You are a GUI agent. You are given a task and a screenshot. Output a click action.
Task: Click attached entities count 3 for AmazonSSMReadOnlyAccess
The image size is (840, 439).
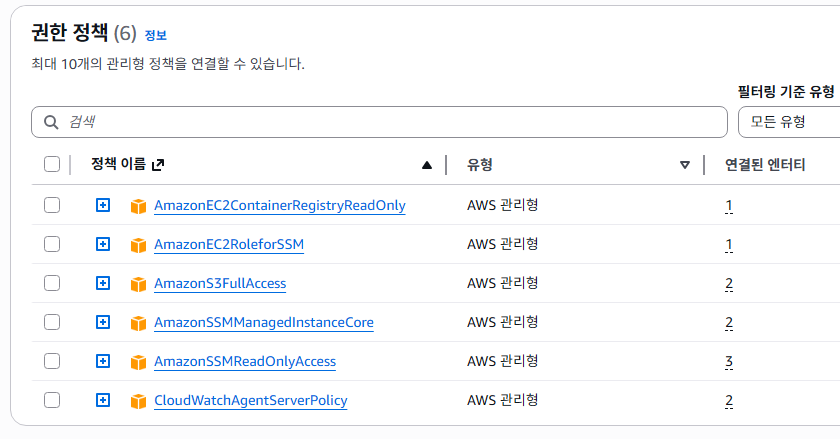729,362
